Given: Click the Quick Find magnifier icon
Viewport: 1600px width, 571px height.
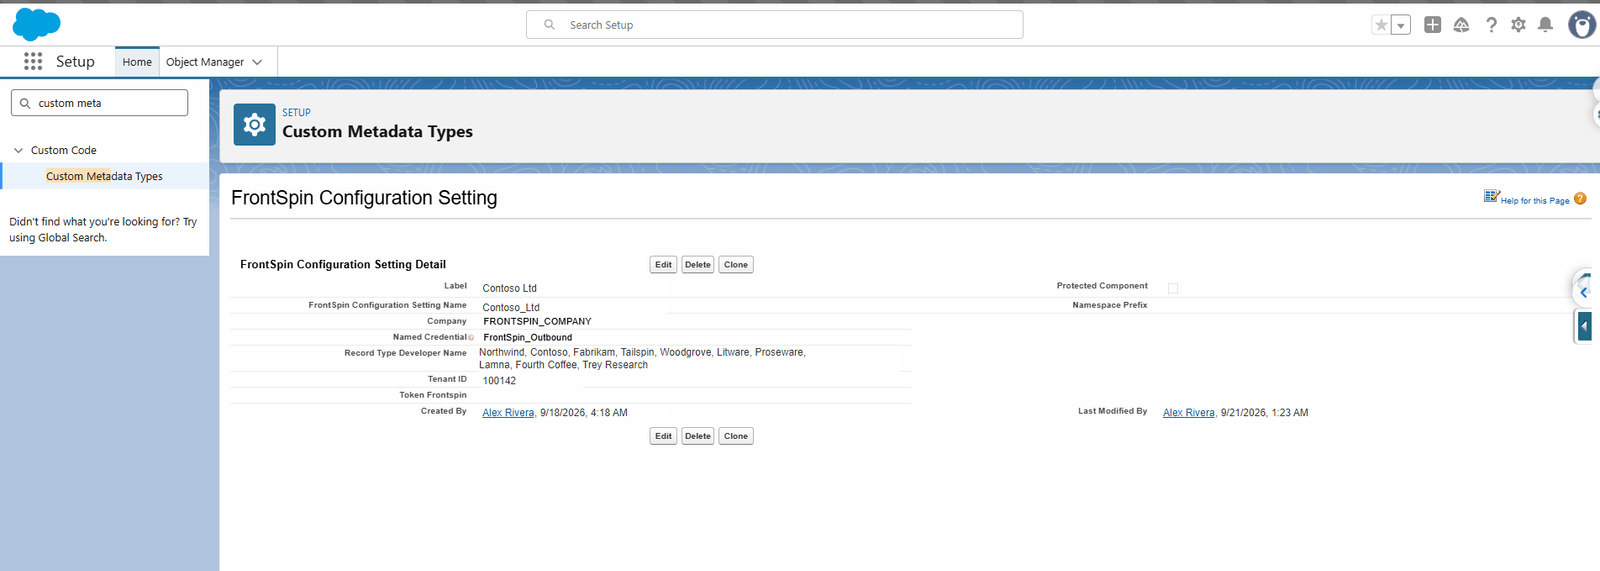Looking at the screenshot, I should click(x=25, y=103).
